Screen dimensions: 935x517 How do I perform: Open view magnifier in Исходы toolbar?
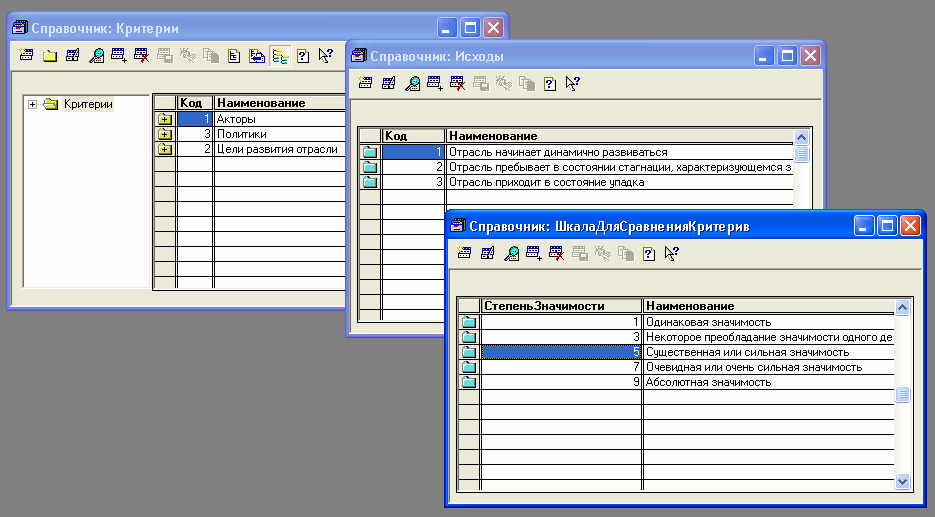pyautogui.click(x=412, y=83)
